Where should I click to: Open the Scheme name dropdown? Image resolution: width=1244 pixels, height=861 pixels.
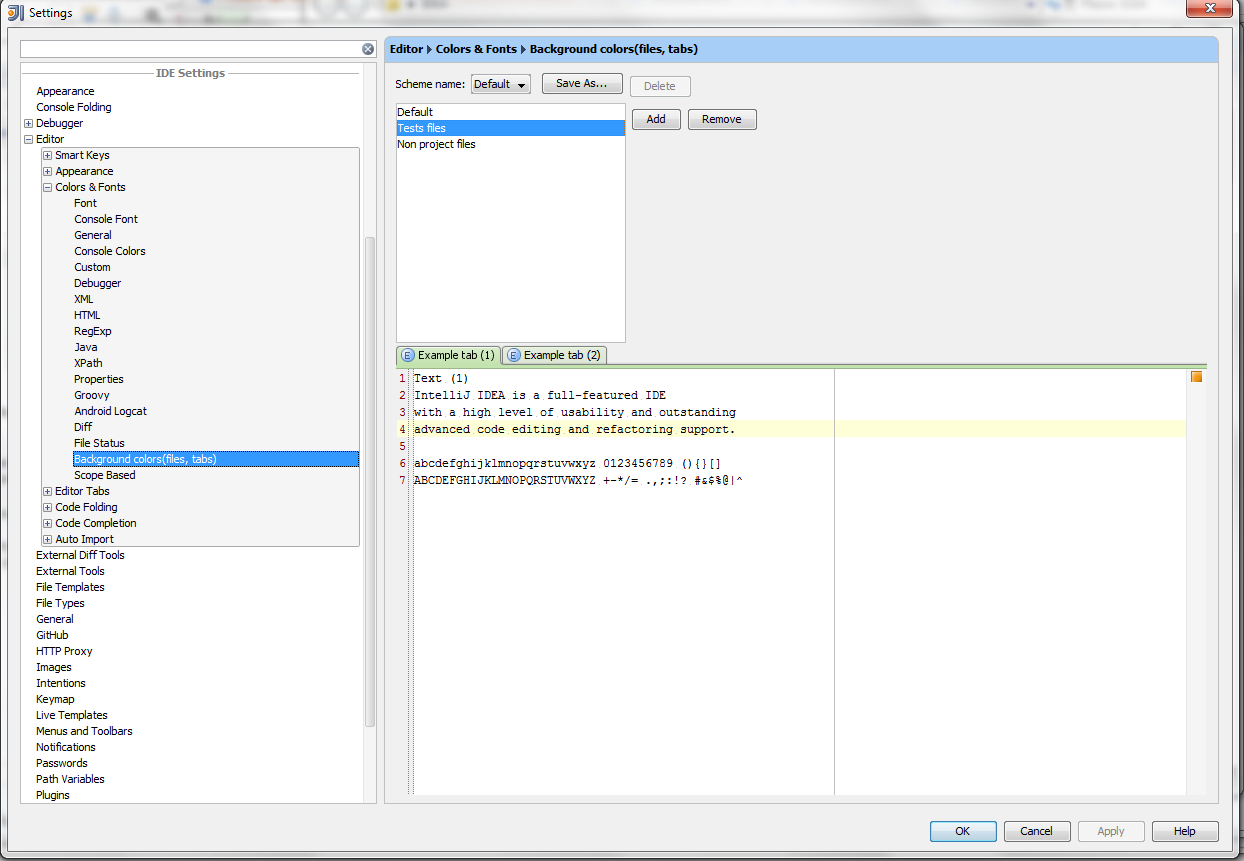[x=501, y=84]
